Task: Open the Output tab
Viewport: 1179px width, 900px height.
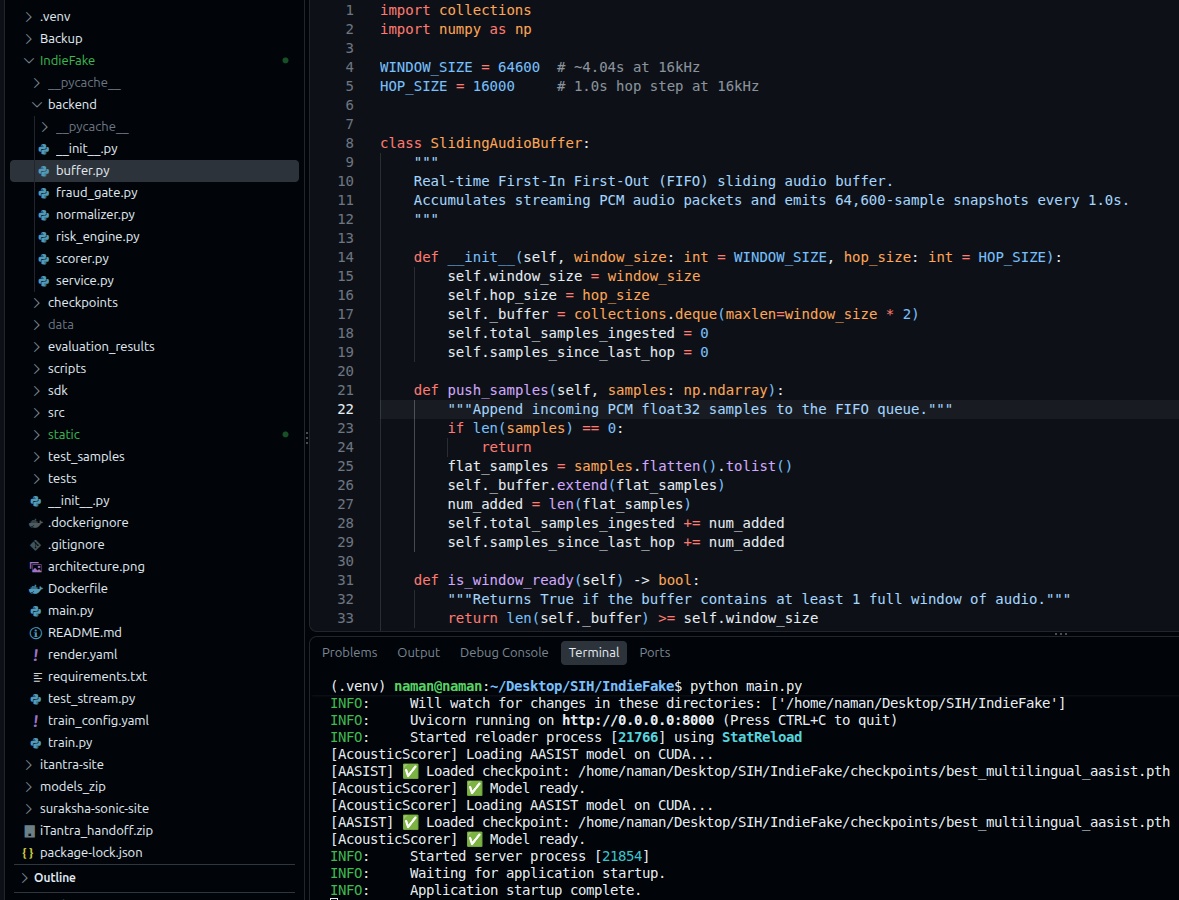Action: click(x=418, y=653)
